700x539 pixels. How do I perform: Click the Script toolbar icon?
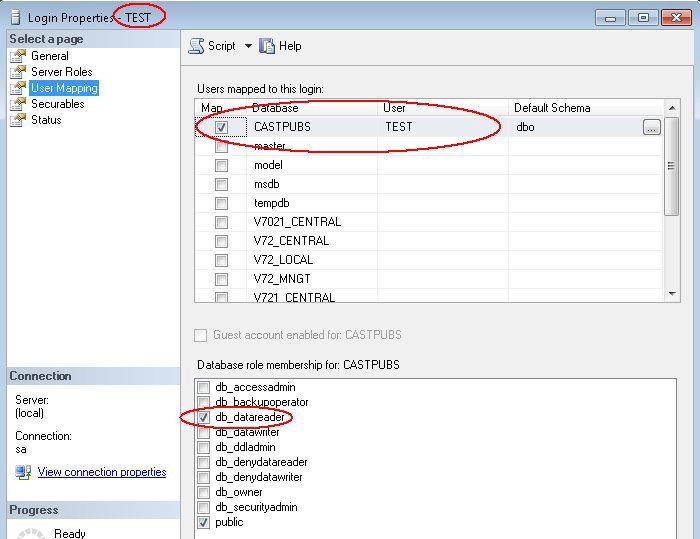(196, 46)
